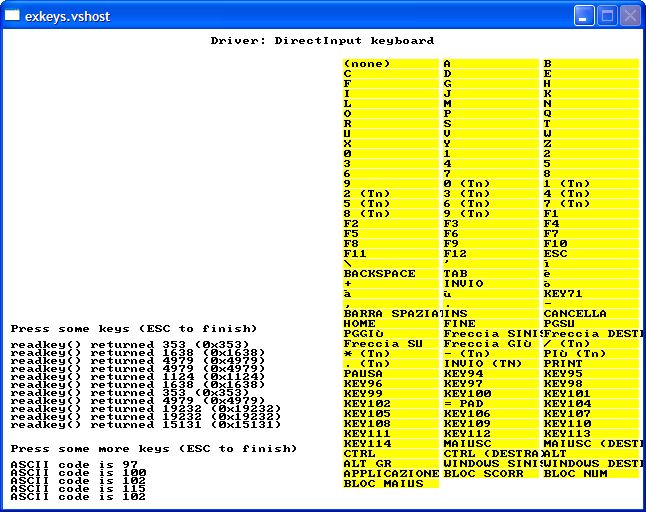Click the ALT GR key label
Image resolution: width=646 pixels, height=512 pixels.
coord(366,463)
